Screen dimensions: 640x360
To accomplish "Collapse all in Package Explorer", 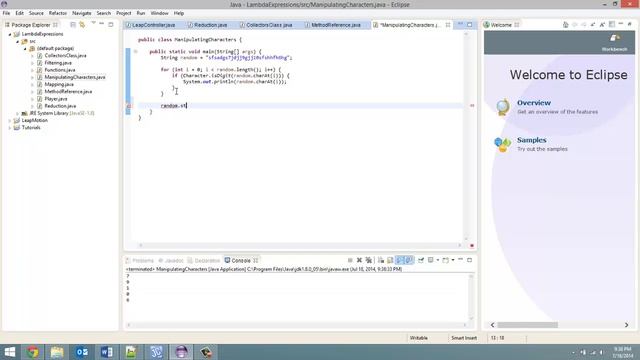I will [x=73, y=25].
